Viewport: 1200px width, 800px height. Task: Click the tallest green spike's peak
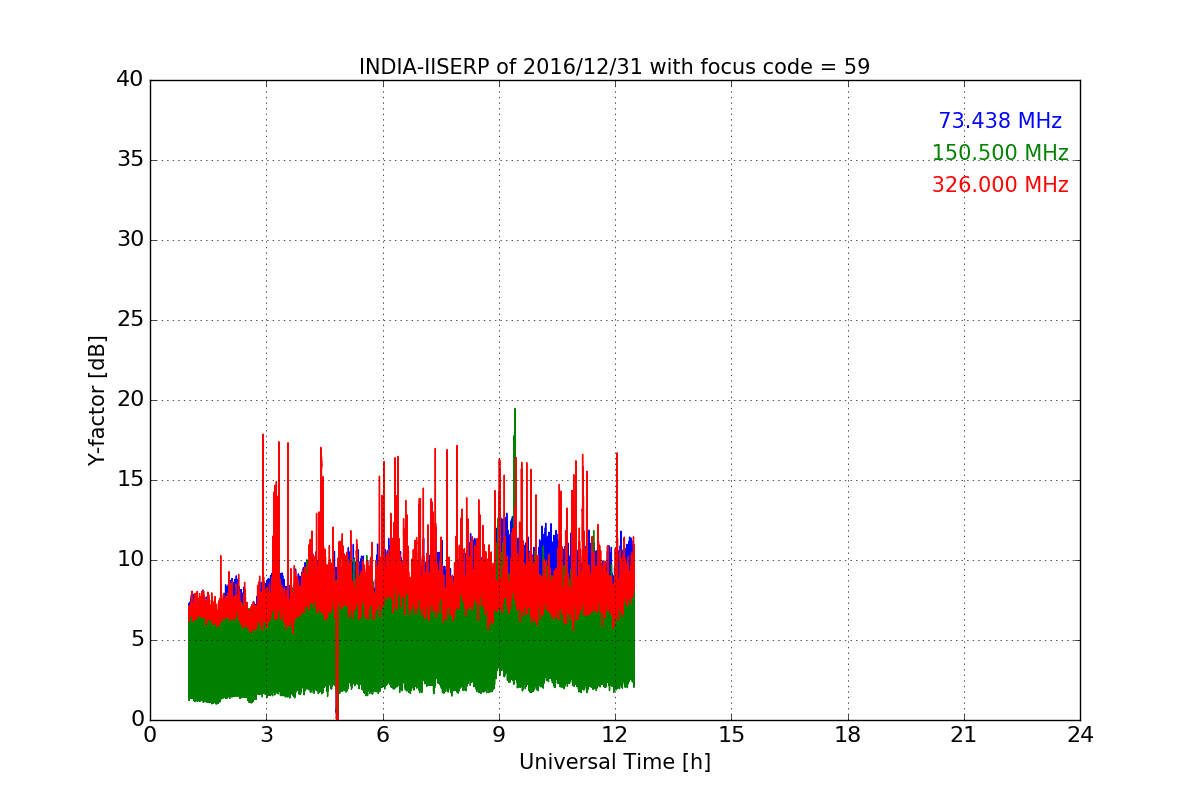pos(515,410)
